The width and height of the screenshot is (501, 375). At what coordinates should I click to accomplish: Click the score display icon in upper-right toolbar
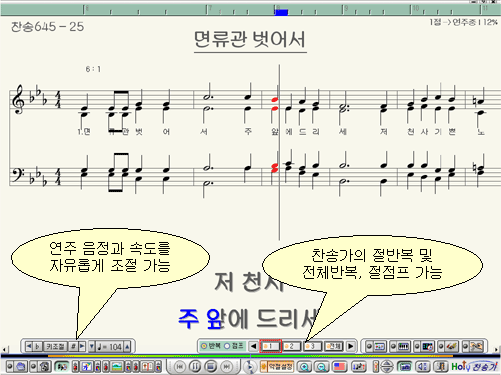pos(380,347)
